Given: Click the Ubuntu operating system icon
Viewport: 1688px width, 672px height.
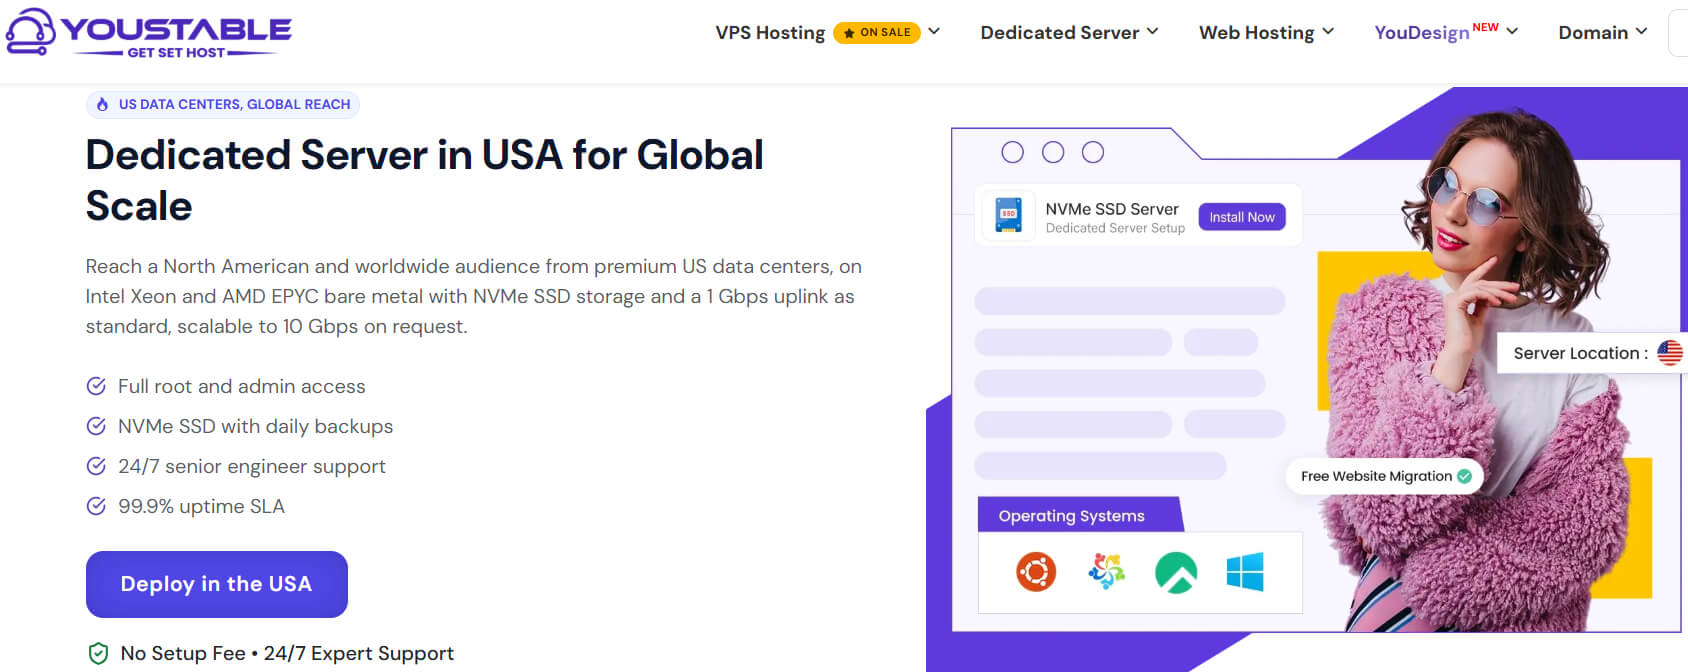Looking at the screenshot, I should (x=1036, y=573).
